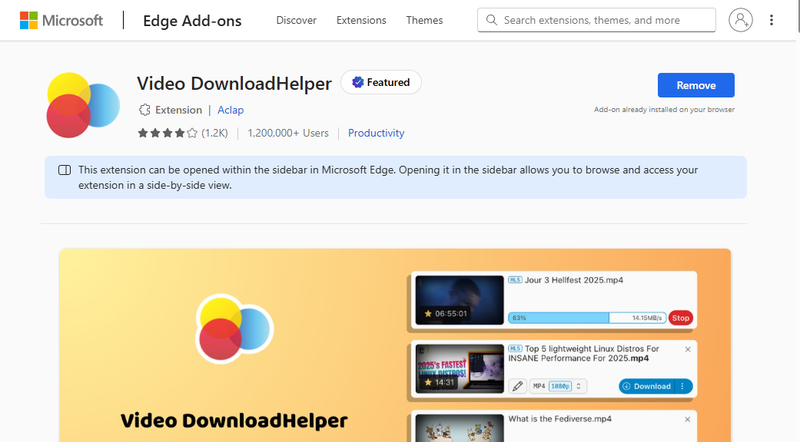Click the Download button in preview
Screen dimensions: 800x442
click(647, 386)
